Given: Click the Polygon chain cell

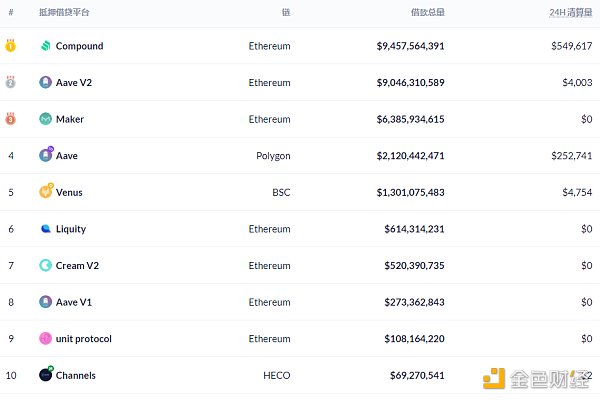Looking at the screenshot, I should tap(273, 156).
